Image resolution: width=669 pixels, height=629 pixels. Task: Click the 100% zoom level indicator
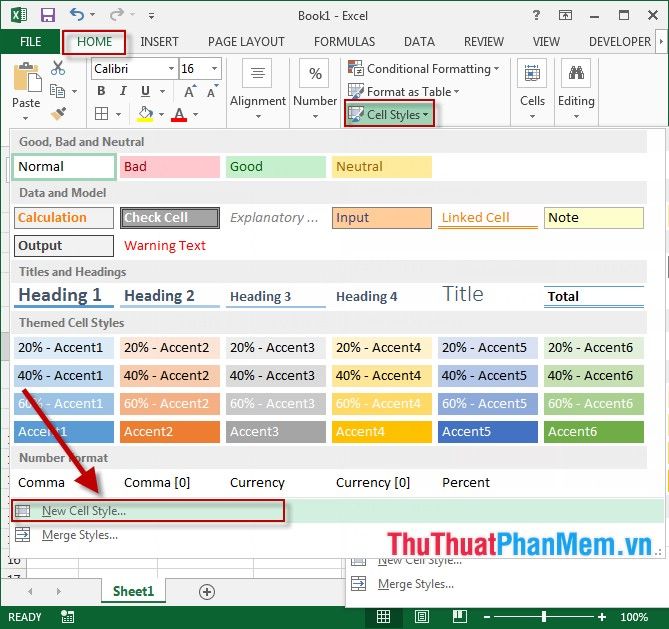coord(634,617)
